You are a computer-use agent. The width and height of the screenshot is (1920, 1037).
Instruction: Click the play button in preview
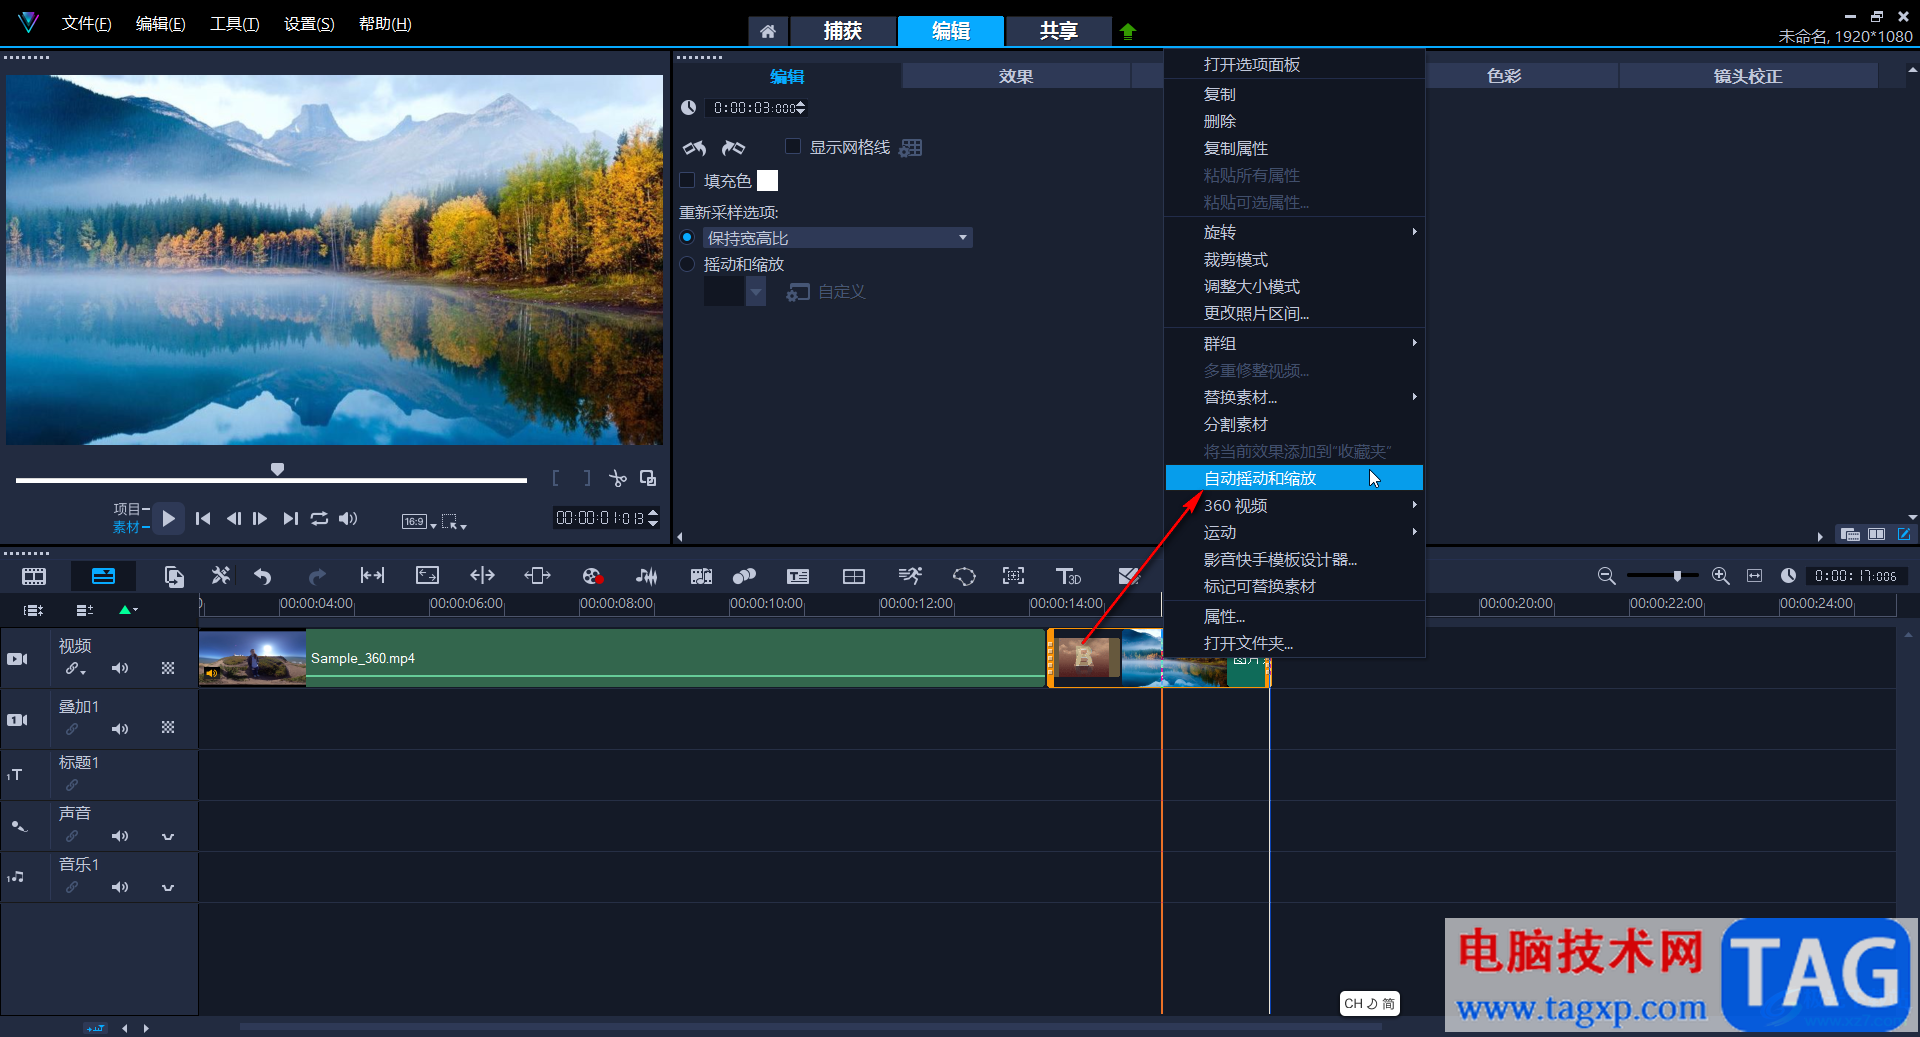click(x=168, y=518)
